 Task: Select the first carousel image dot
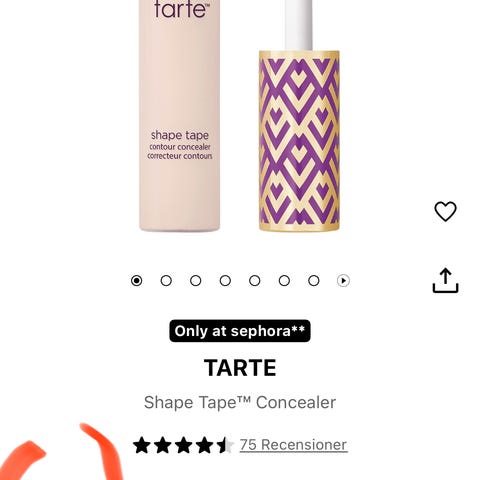pyautogui.click(x=136, y=281)
